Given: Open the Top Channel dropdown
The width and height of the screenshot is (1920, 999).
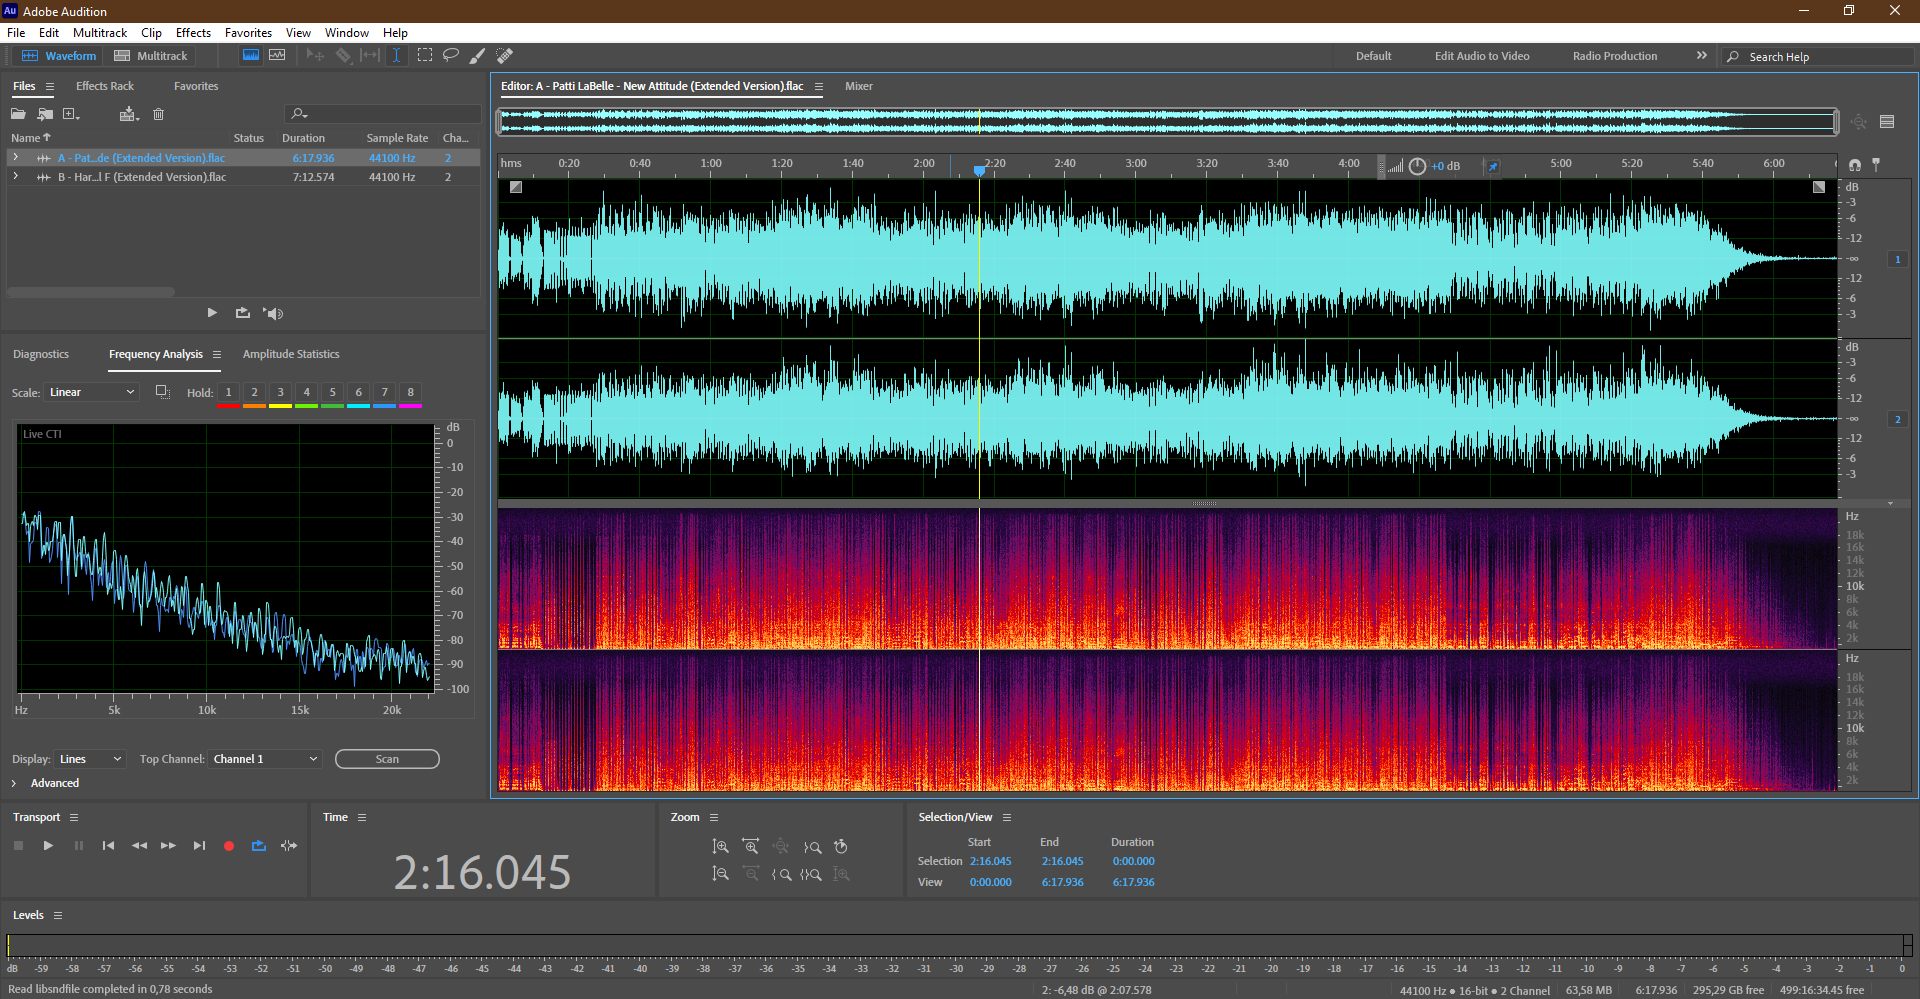Looking at the screenshot, I should pos(265,759).
